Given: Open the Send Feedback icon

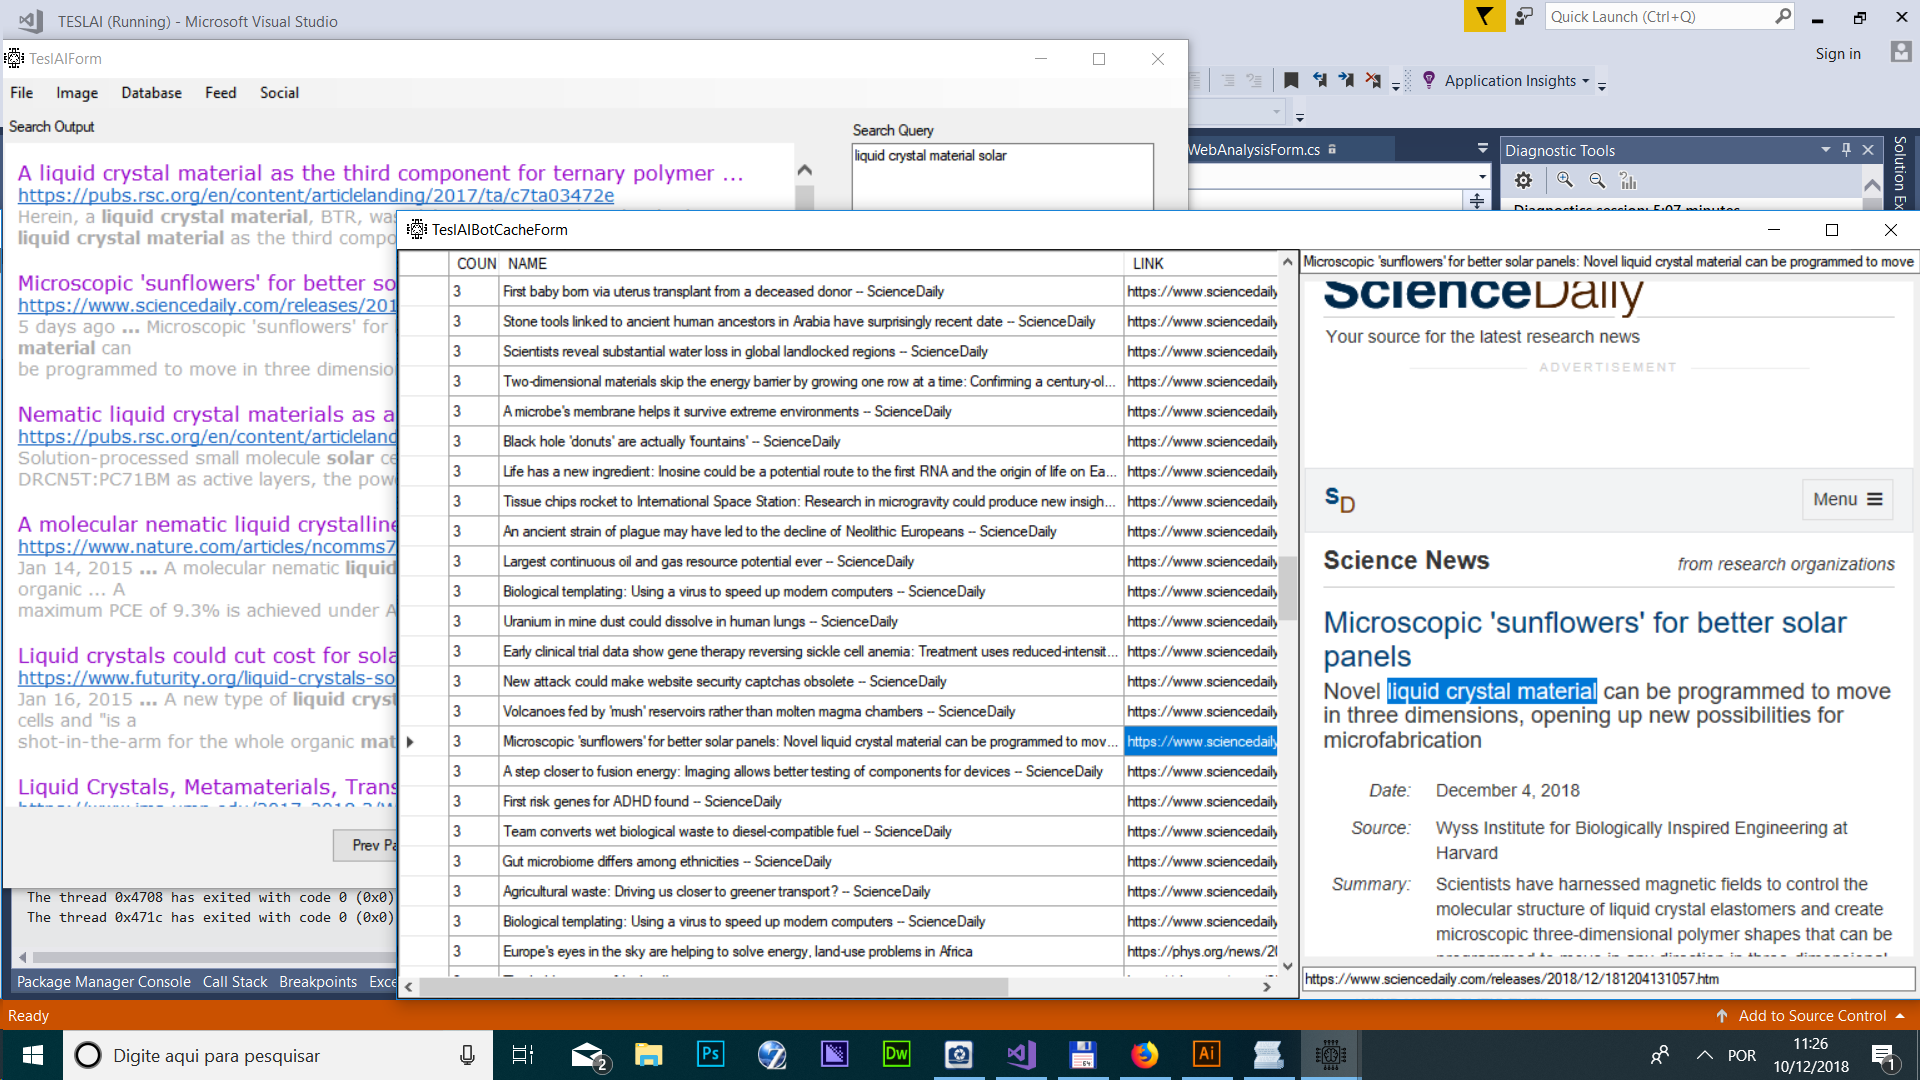Looking at the screenshot, I should coord(1524,16).
